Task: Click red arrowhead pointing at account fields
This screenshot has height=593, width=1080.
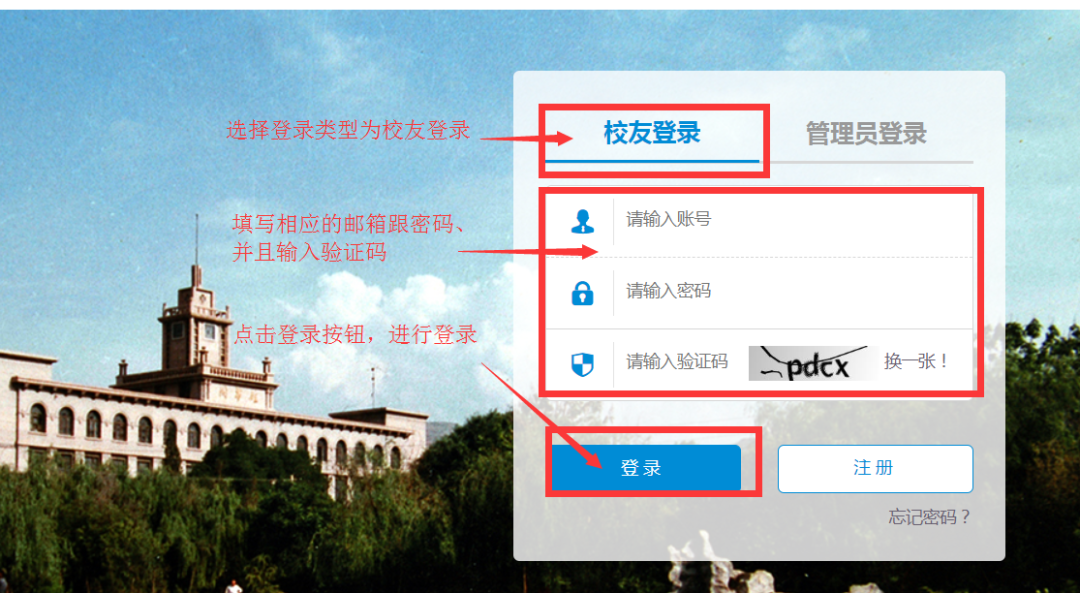Action: point(588,252)
